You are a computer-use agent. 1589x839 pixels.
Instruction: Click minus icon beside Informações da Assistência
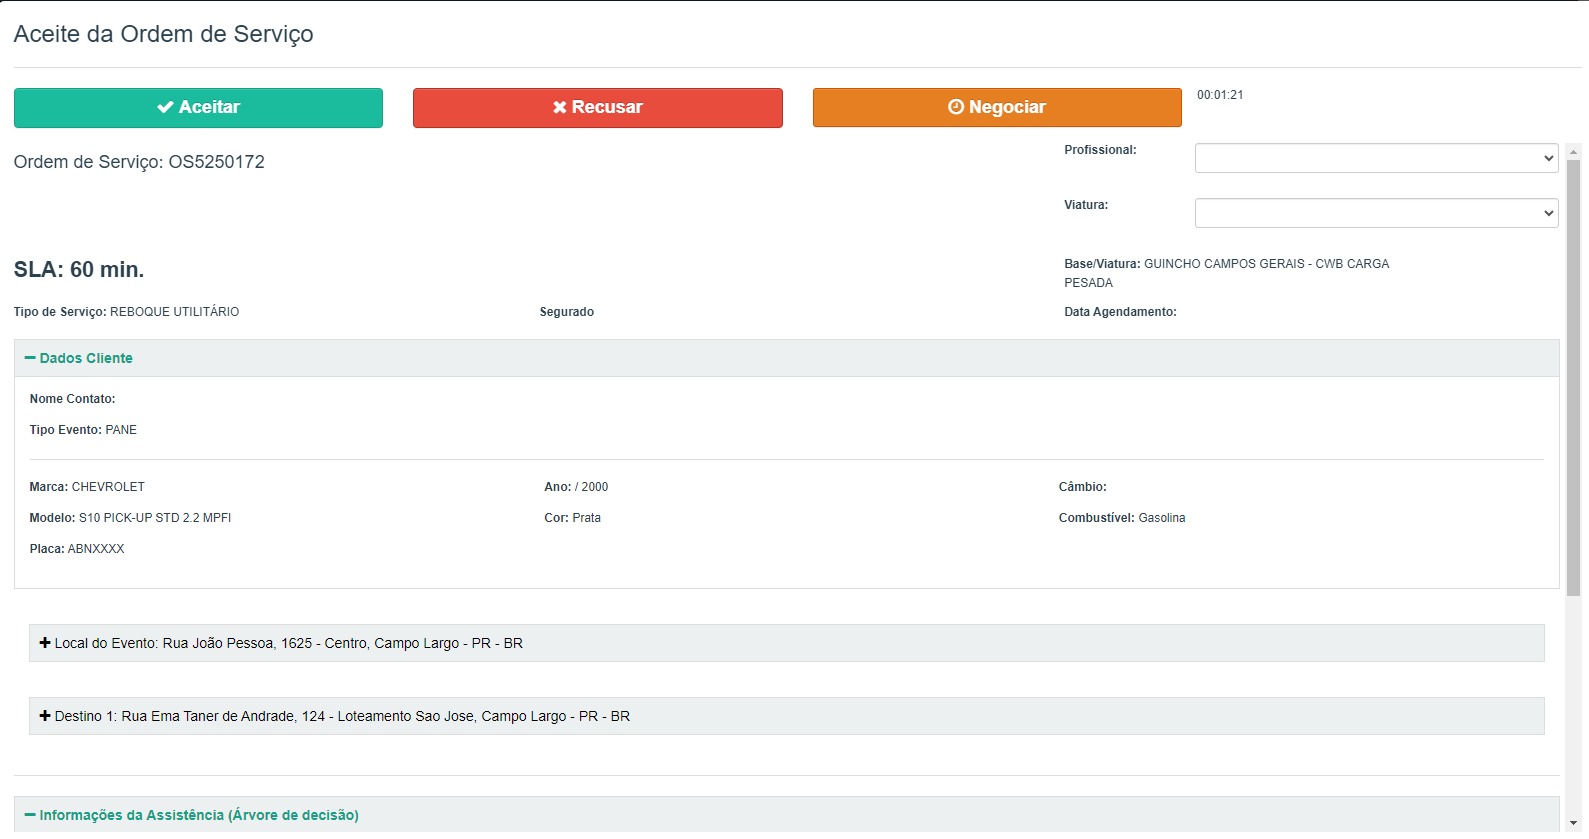click(x=30, y=815)
